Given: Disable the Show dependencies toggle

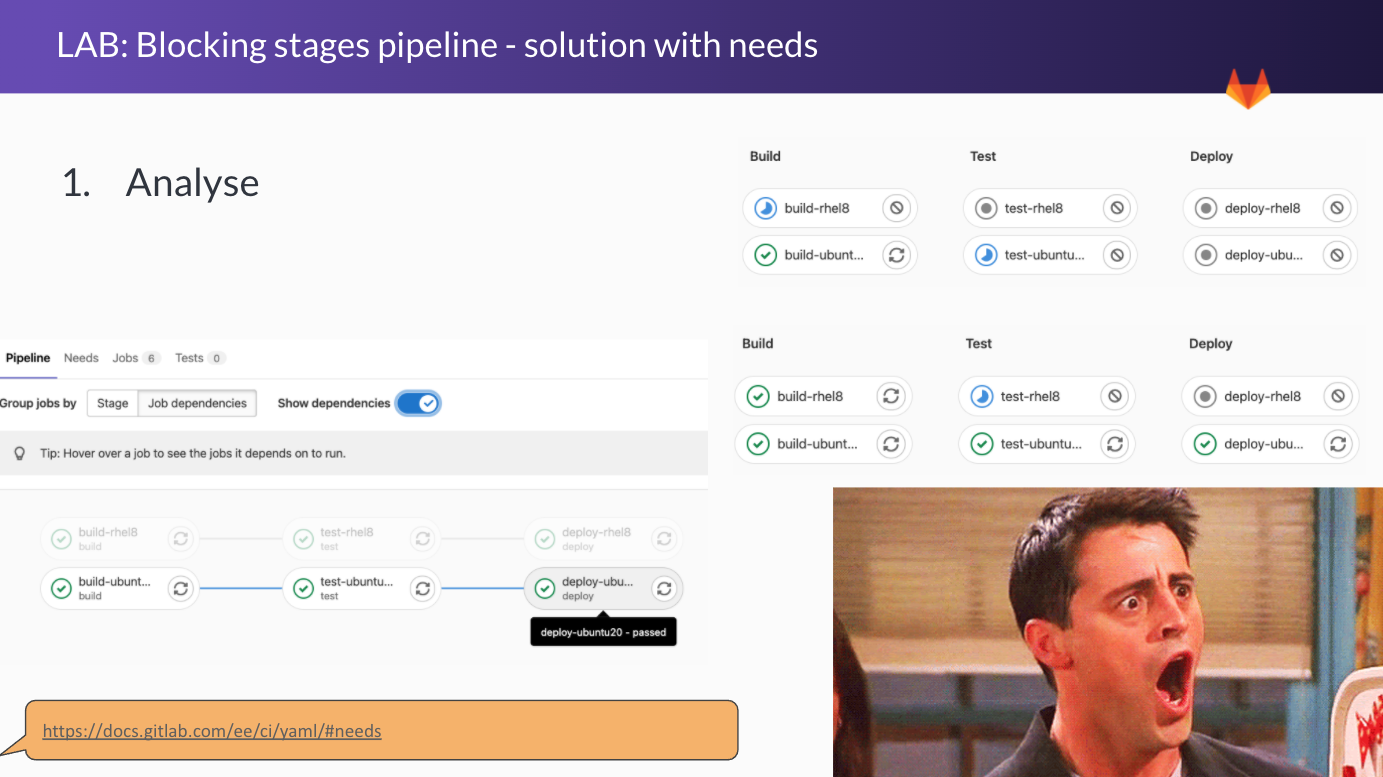Looking at the screenshot, I should 419,403.
